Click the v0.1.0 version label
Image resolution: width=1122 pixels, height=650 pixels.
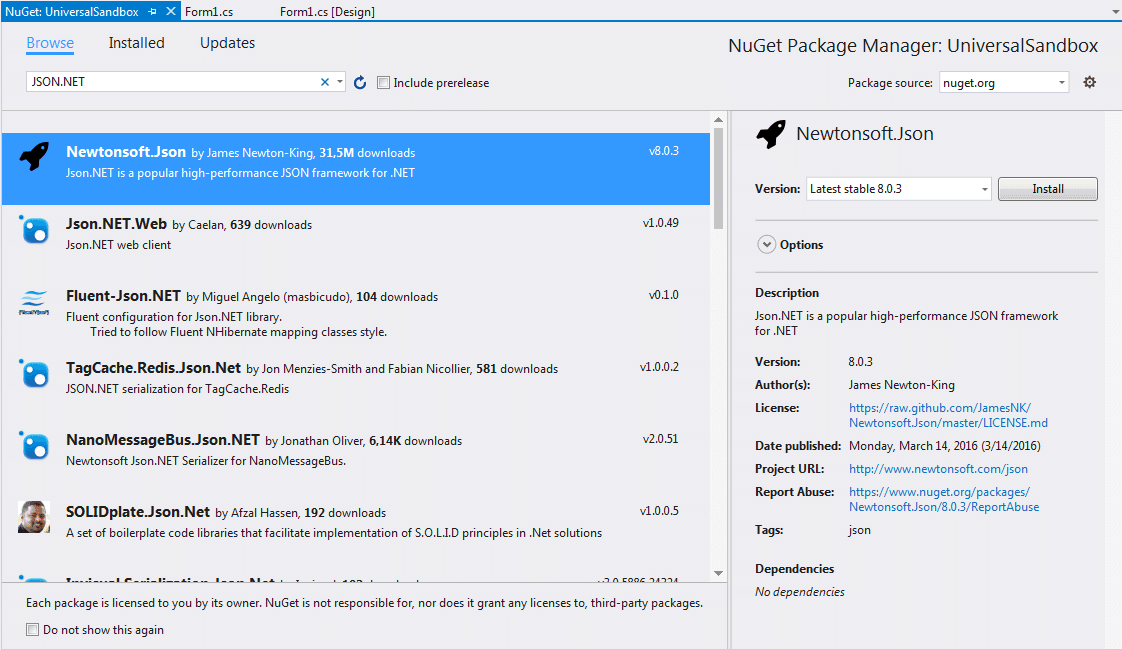pos(663,295)
